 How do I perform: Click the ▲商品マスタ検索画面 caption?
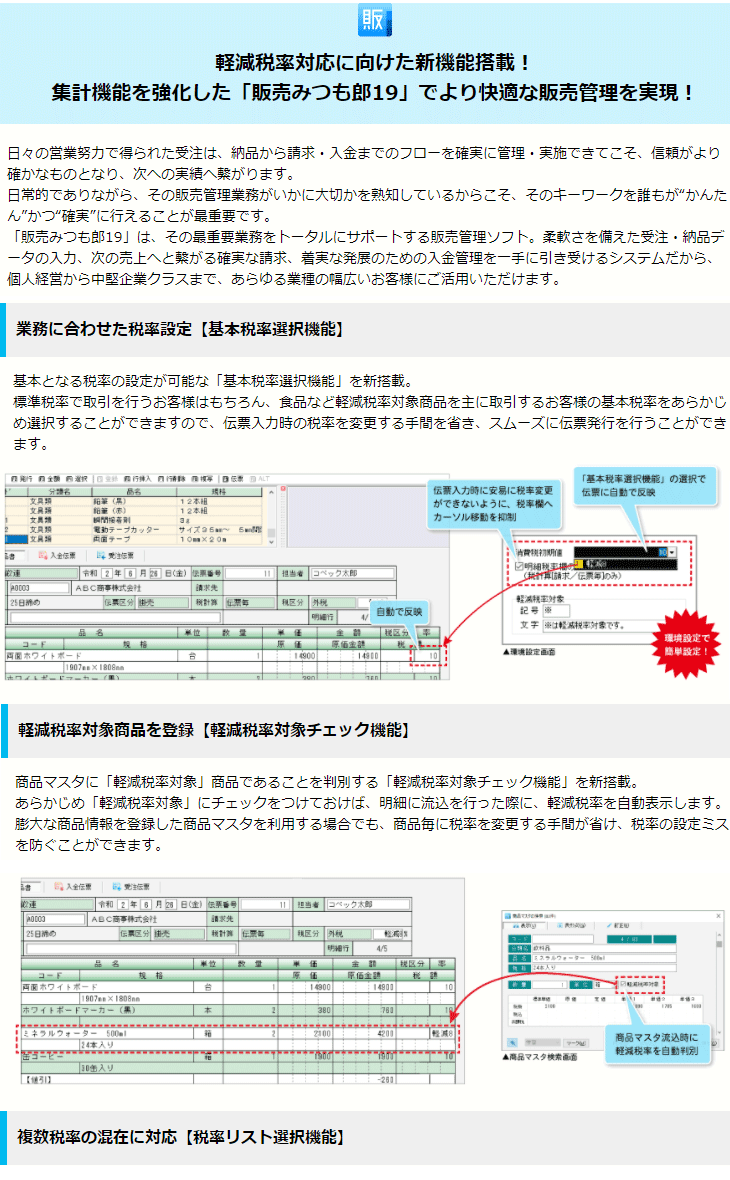[540, 1057]
